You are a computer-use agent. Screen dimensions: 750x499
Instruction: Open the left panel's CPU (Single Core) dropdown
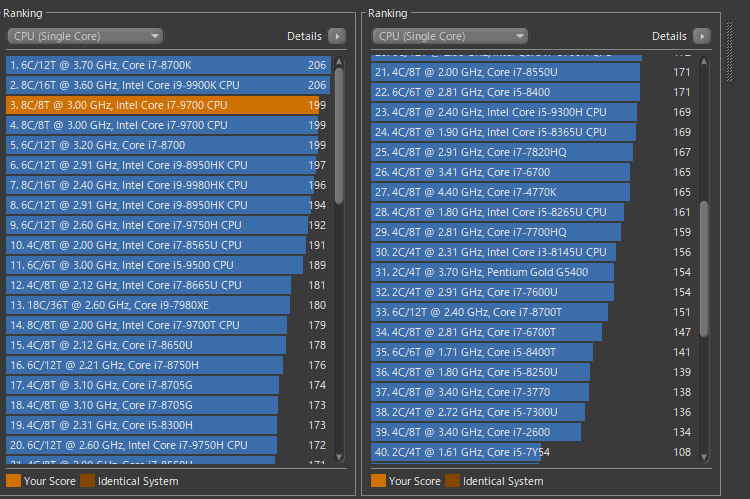click(x=85, y=36)
